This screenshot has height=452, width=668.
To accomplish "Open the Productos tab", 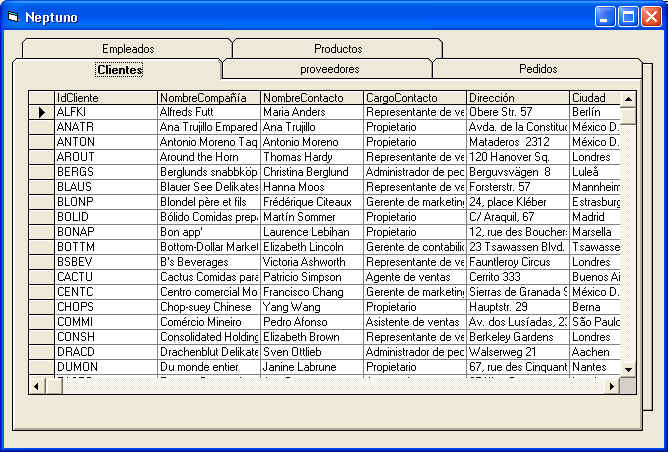I will point(337,48).
